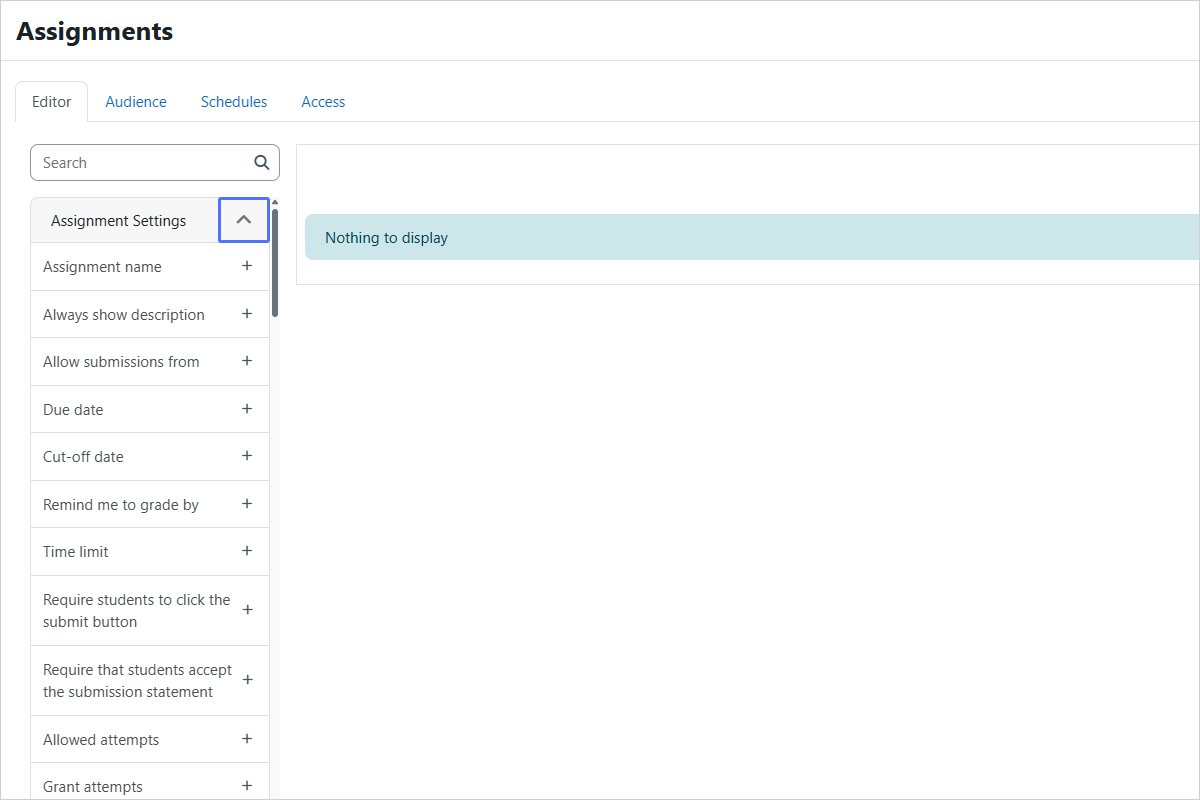This screenshot has width=1200, height=800.
Task: Click the search magnifier icon
Action: (x=261, y=162)
